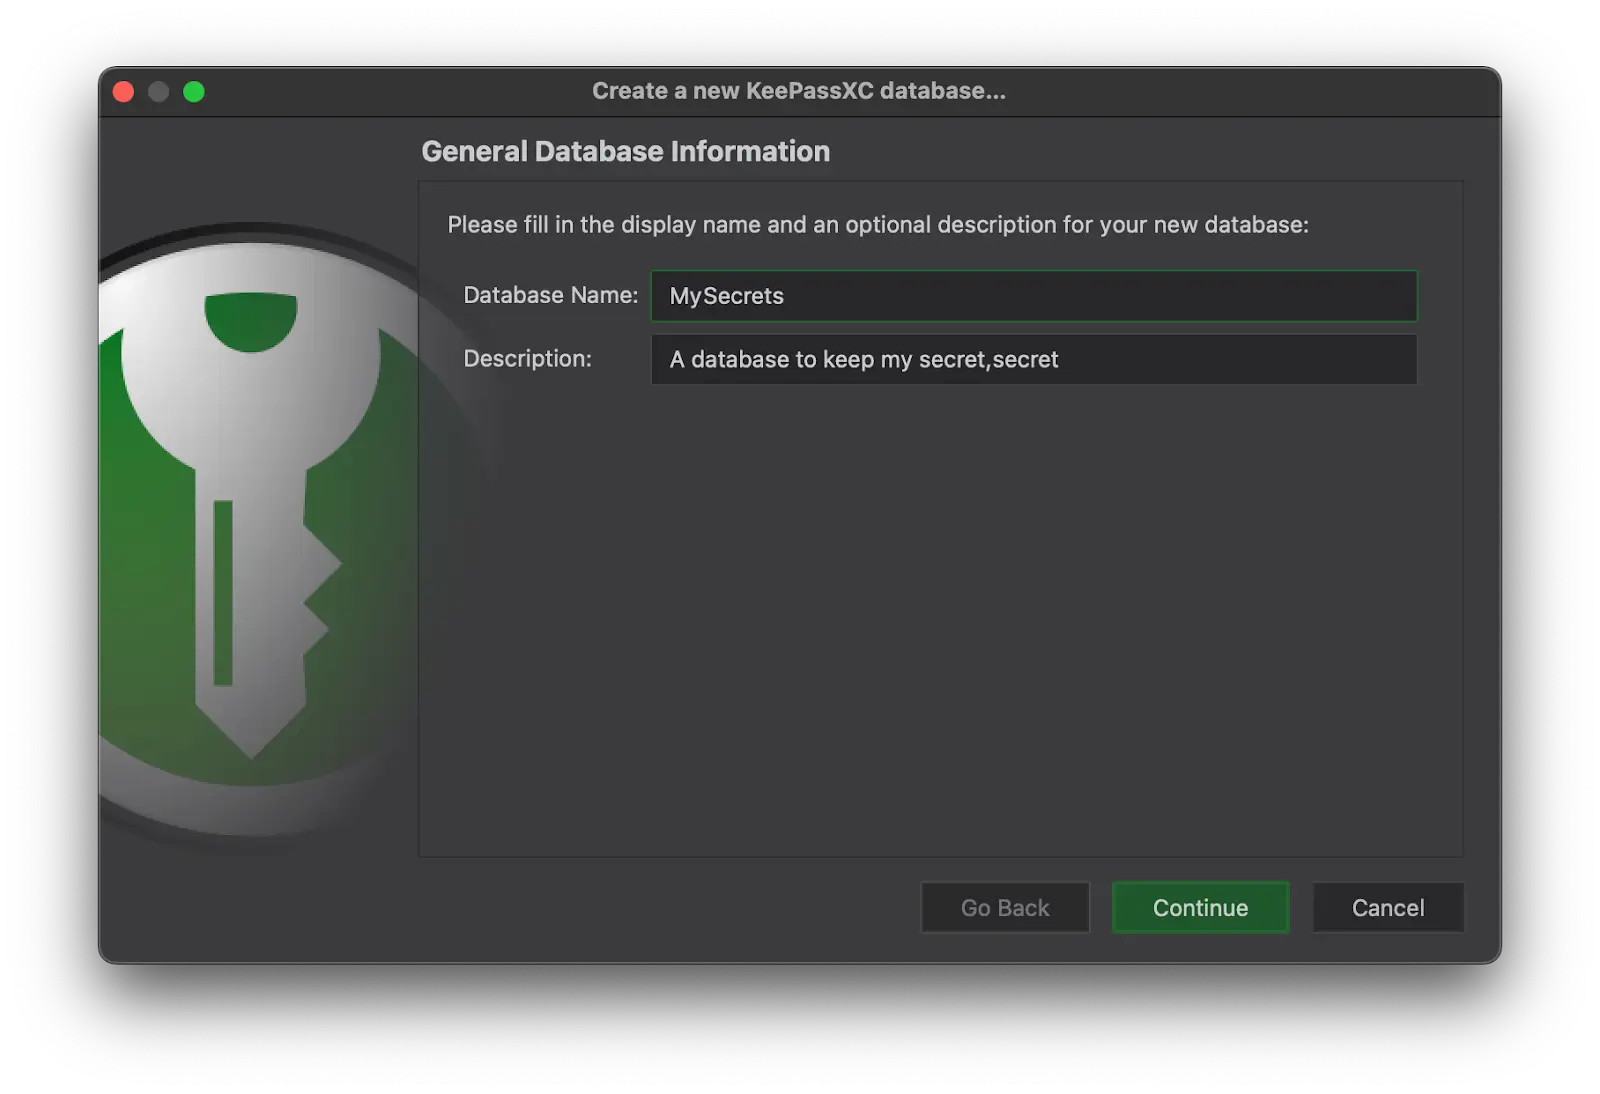Click the Database Name label text

[x=550, y=295]
